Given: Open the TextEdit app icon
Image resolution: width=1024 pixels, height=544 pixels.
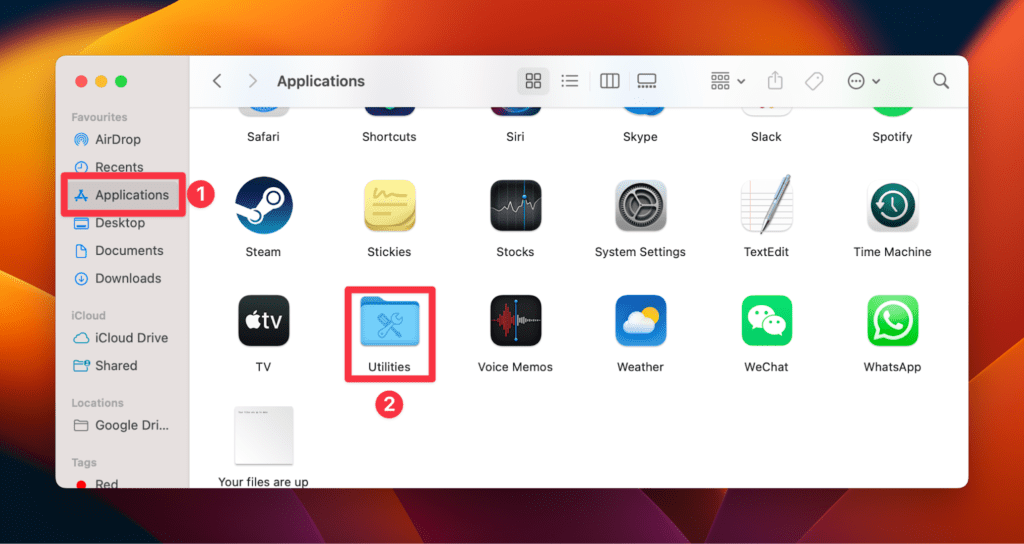Looking at the screenshot, I should tap(767, 204).
